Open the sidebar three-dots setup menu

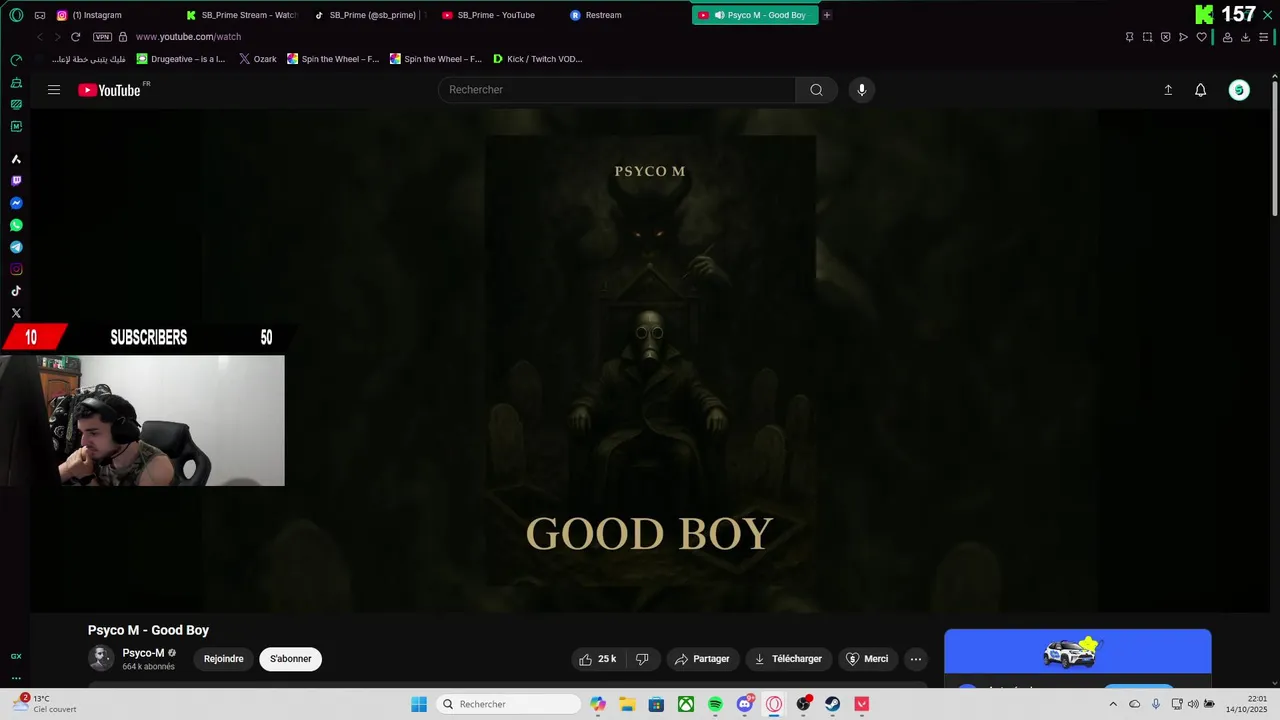click(x=16, y=678)
